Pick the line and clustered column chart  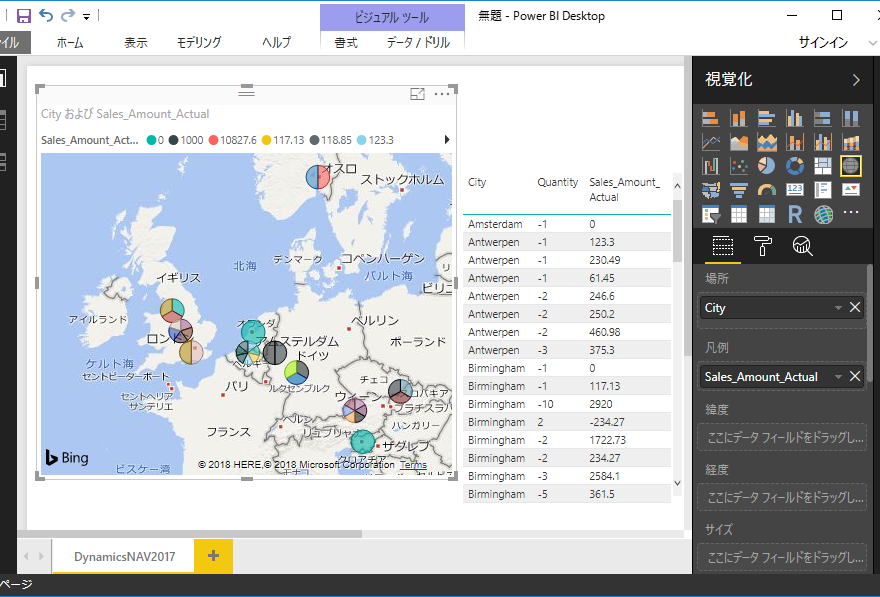823,143
